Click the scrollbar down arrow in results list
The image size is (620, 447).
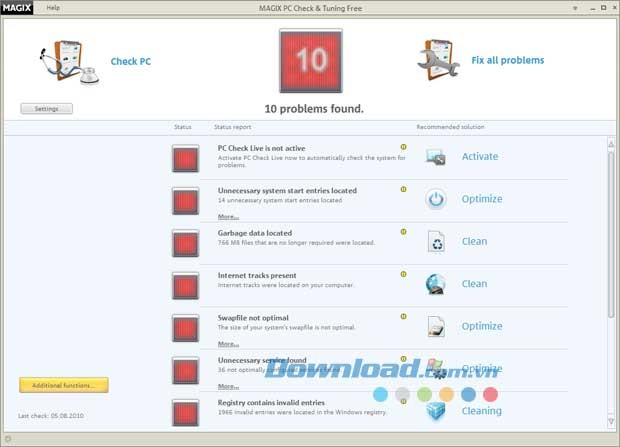pyautogui.click(x=611, y=421)
